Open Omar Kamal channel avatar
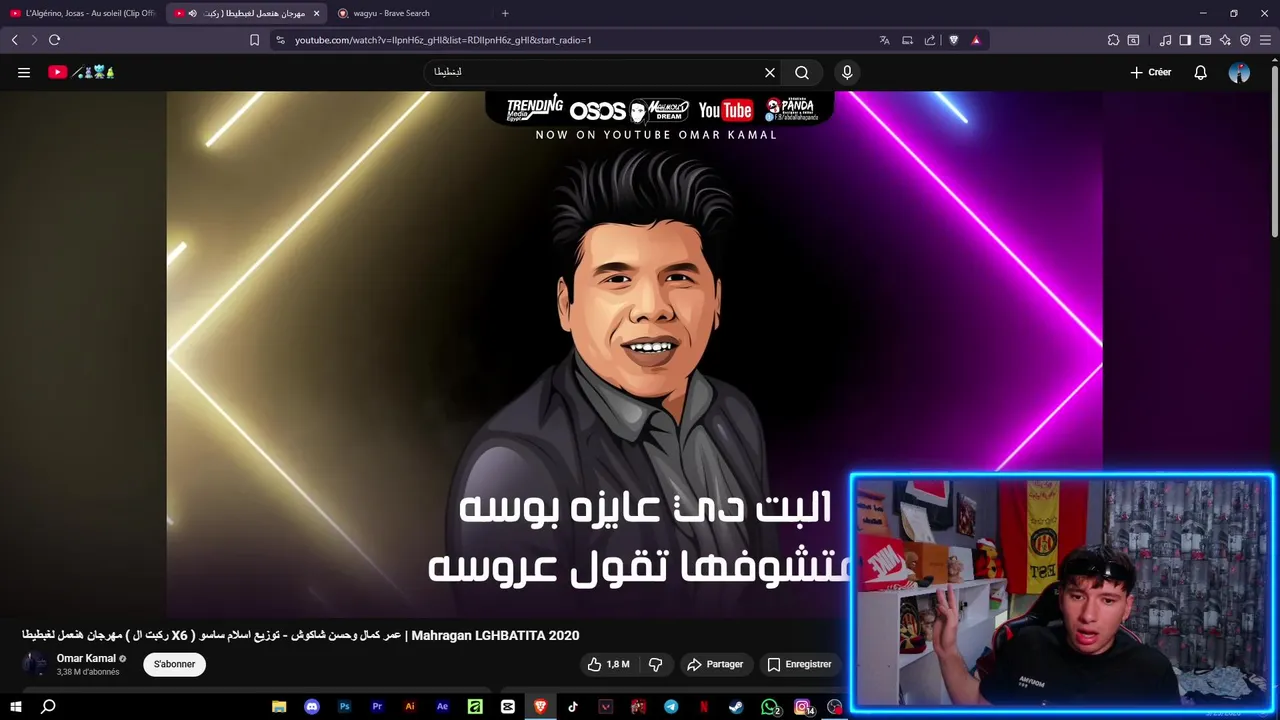The width and height of the screenshot is (1280, 720). click(35, 664)
